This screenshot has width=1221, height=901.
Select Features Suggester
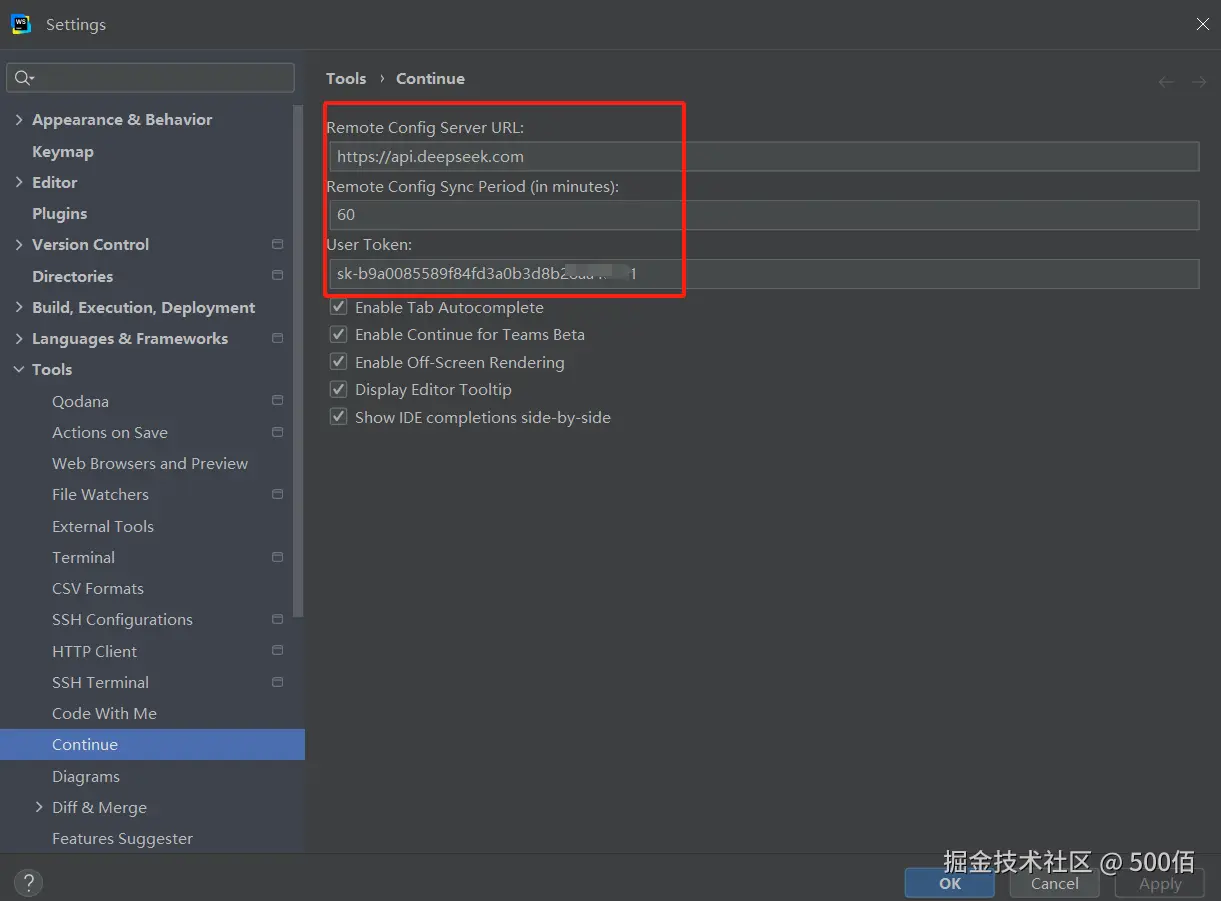tap(122, 838)
